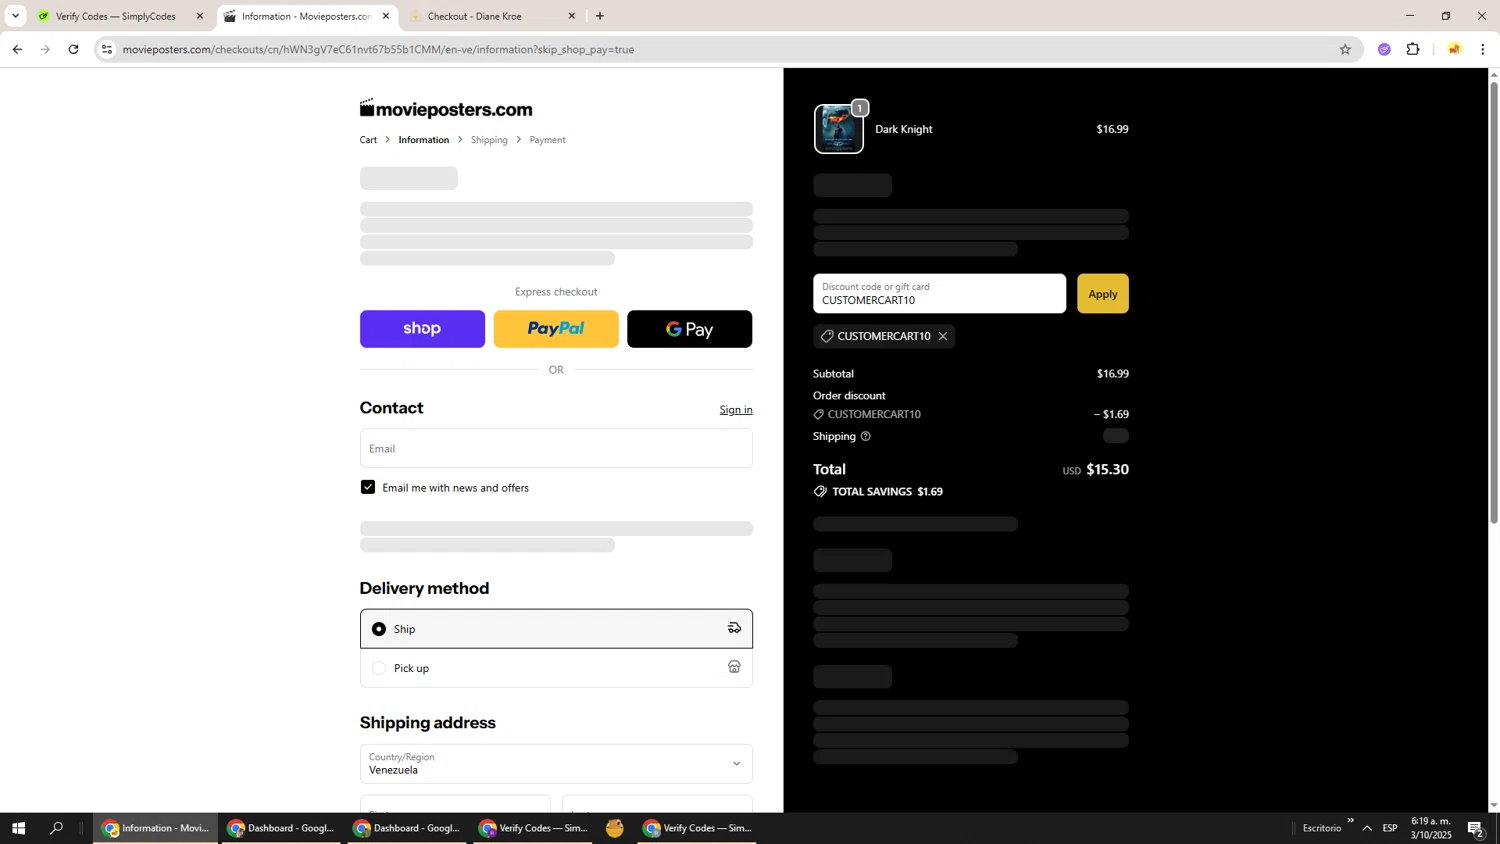Open Windows taskbar search

point(56,828)
